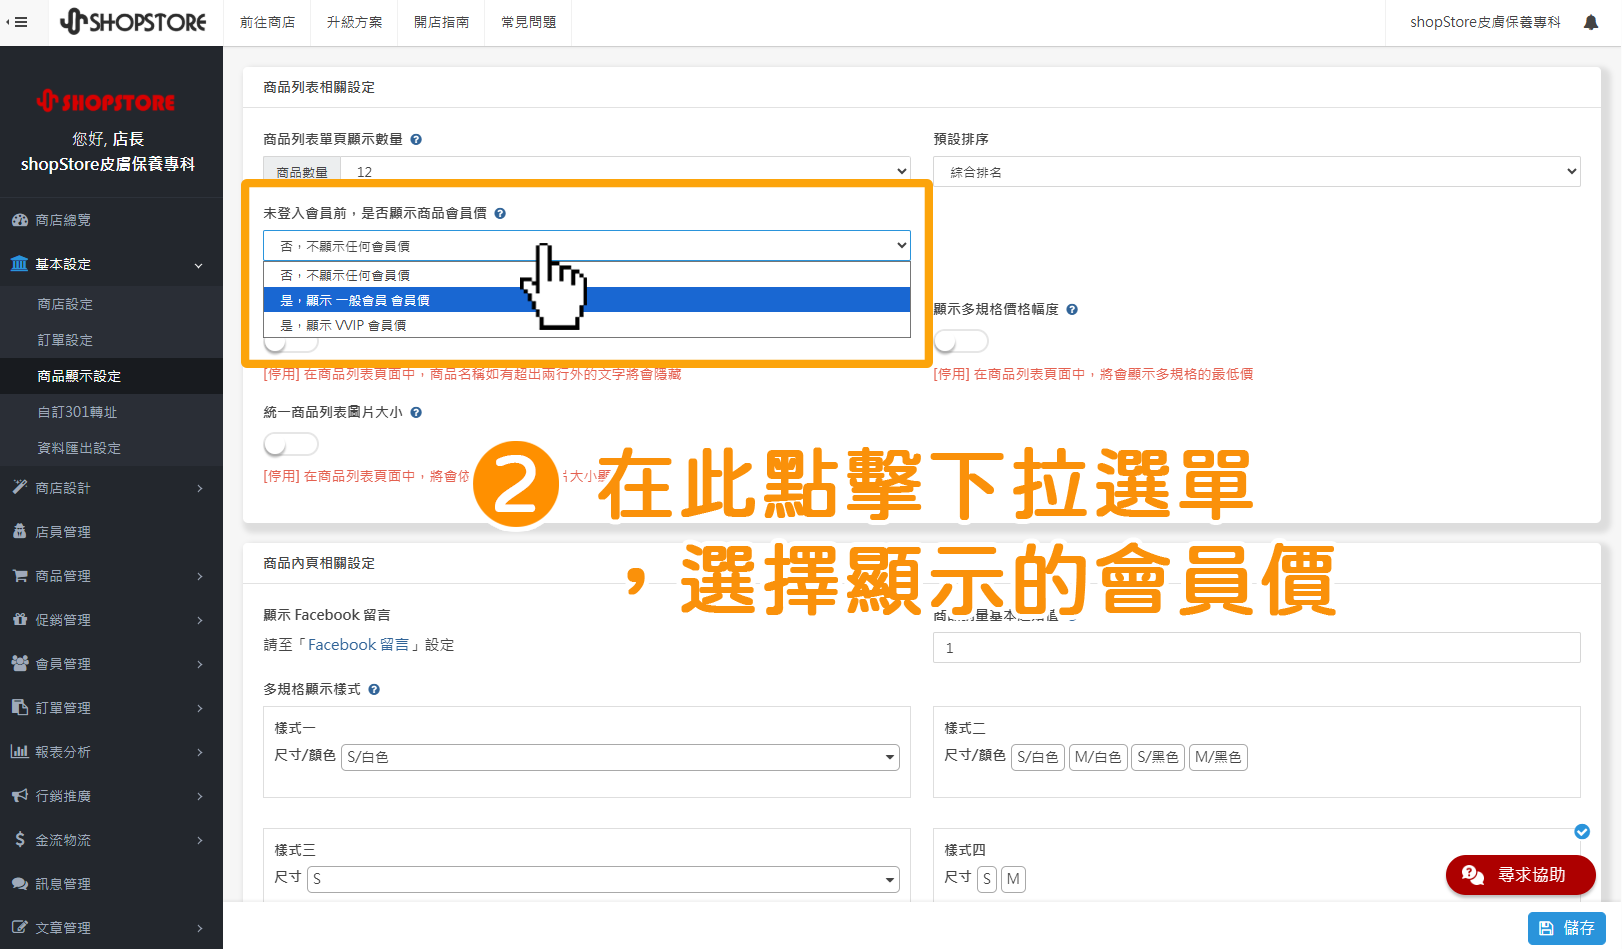The height and width of the screenshot is (949, 1622).
Task: Click the 儲存 save button
Action: click(x=1566, y=927)
